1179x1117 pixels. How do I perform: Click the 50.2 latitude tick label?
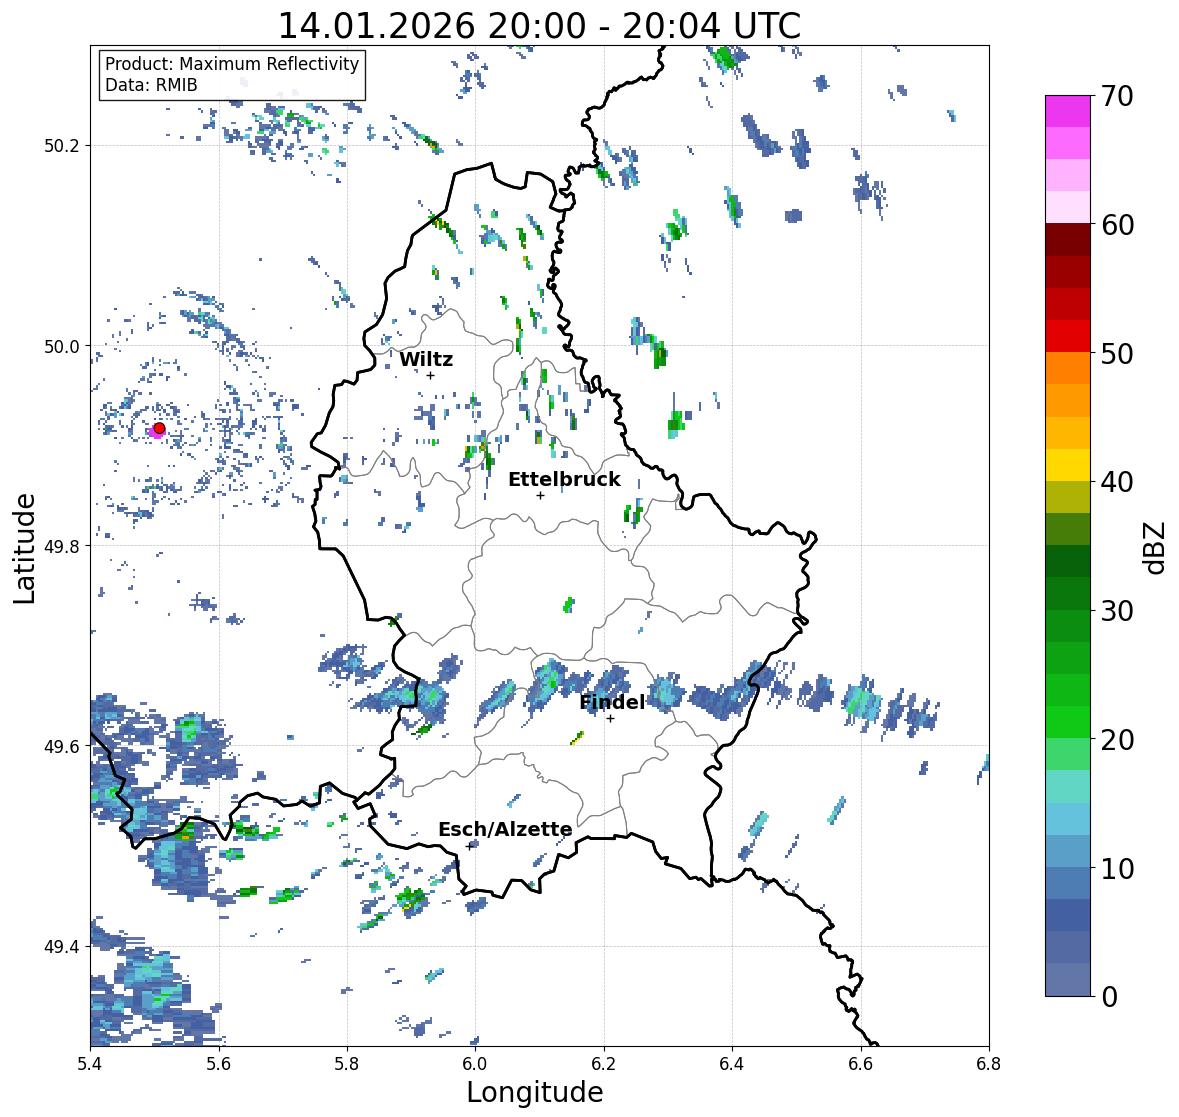[62, 146]
